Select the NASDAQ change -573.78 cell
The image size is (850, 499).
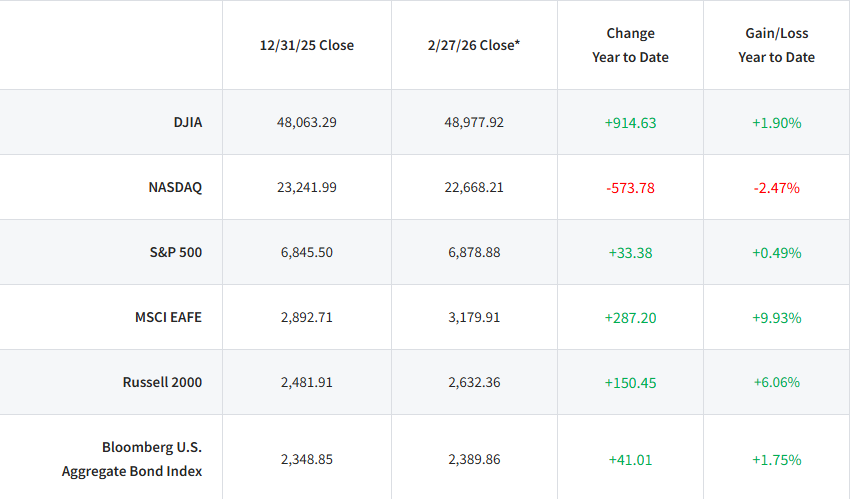coord(630,188)
